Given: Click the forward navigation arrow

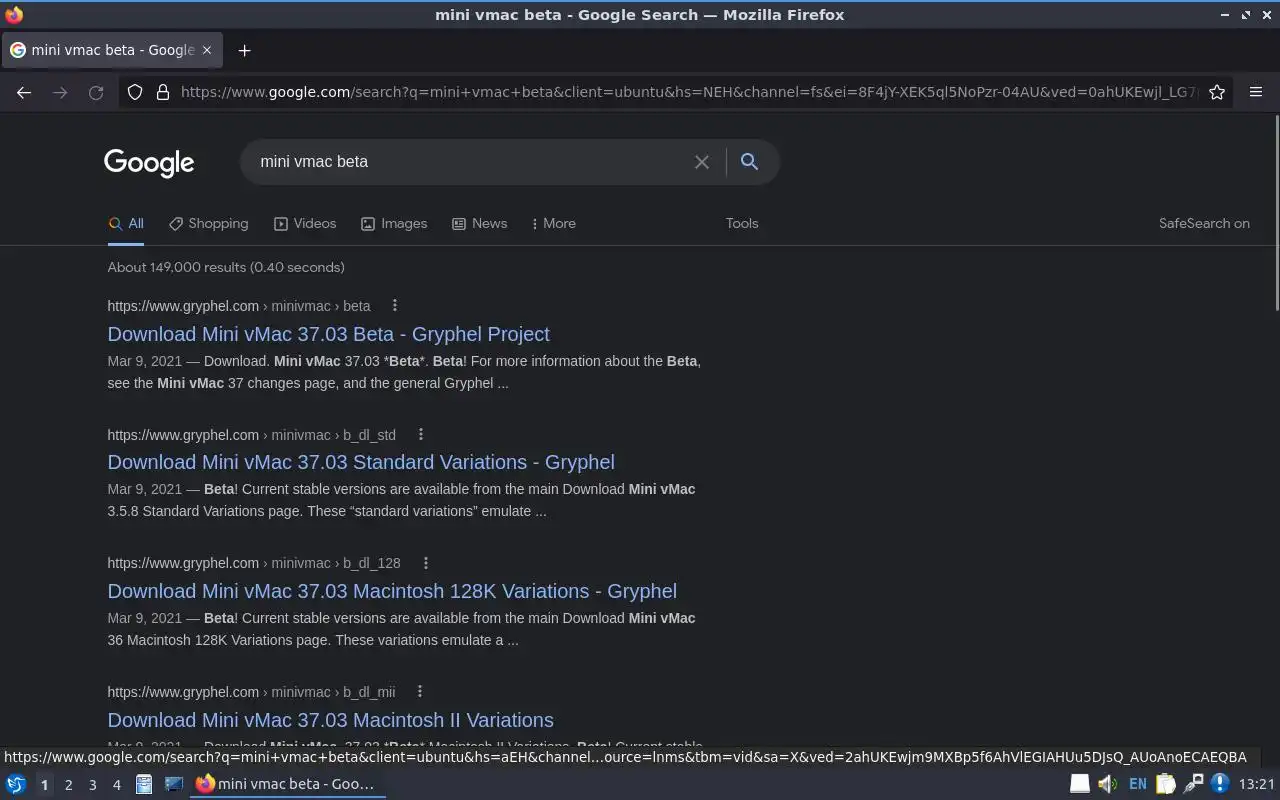Looking at the screenshot, I should 60,92.
